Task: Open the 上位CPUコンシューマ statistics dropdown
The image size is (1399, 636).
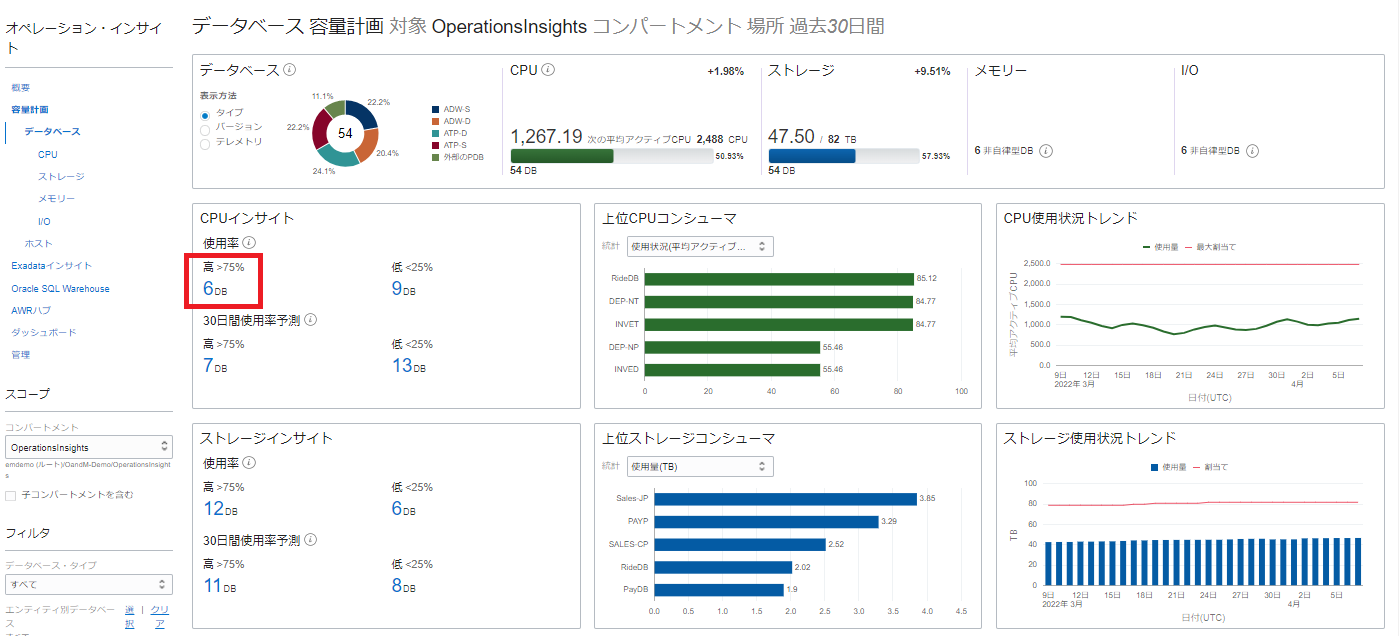Action: coord(700,246)
